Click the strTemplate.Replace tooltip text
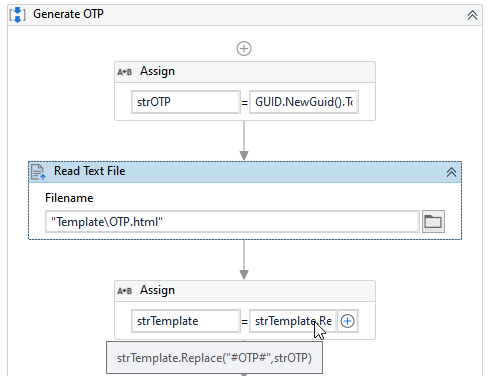The image size is (488, 376). [x=214, y=358]
